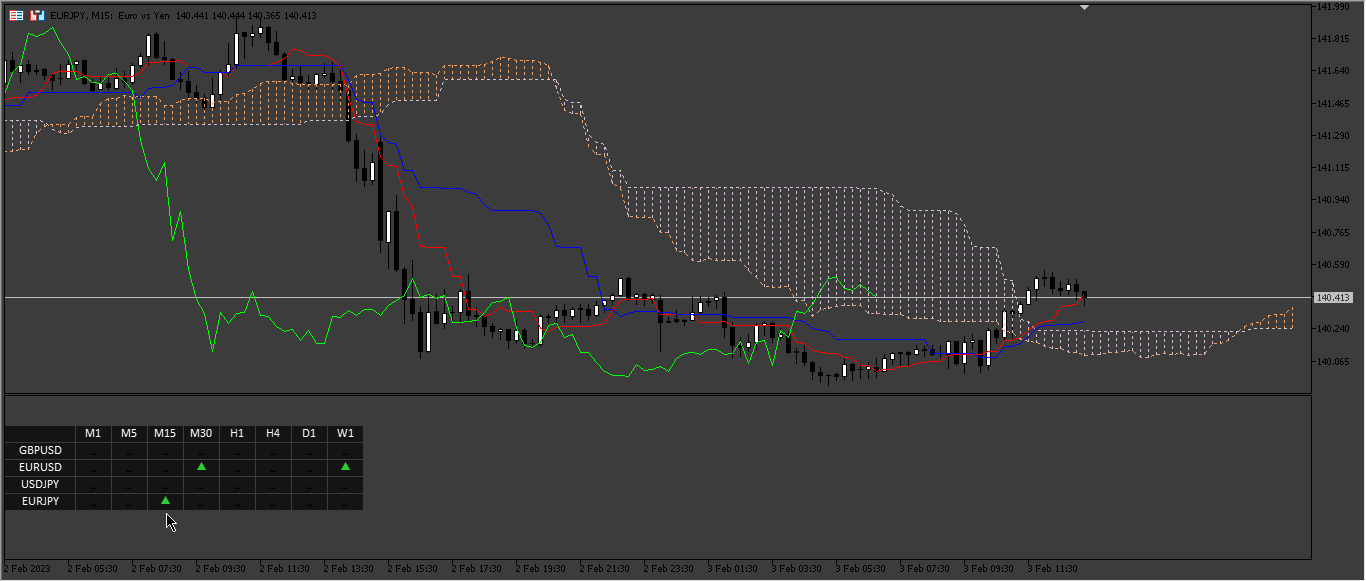
Task: Click the '2 Feb 2023' time axis label
Action: (x=27, y=568)
